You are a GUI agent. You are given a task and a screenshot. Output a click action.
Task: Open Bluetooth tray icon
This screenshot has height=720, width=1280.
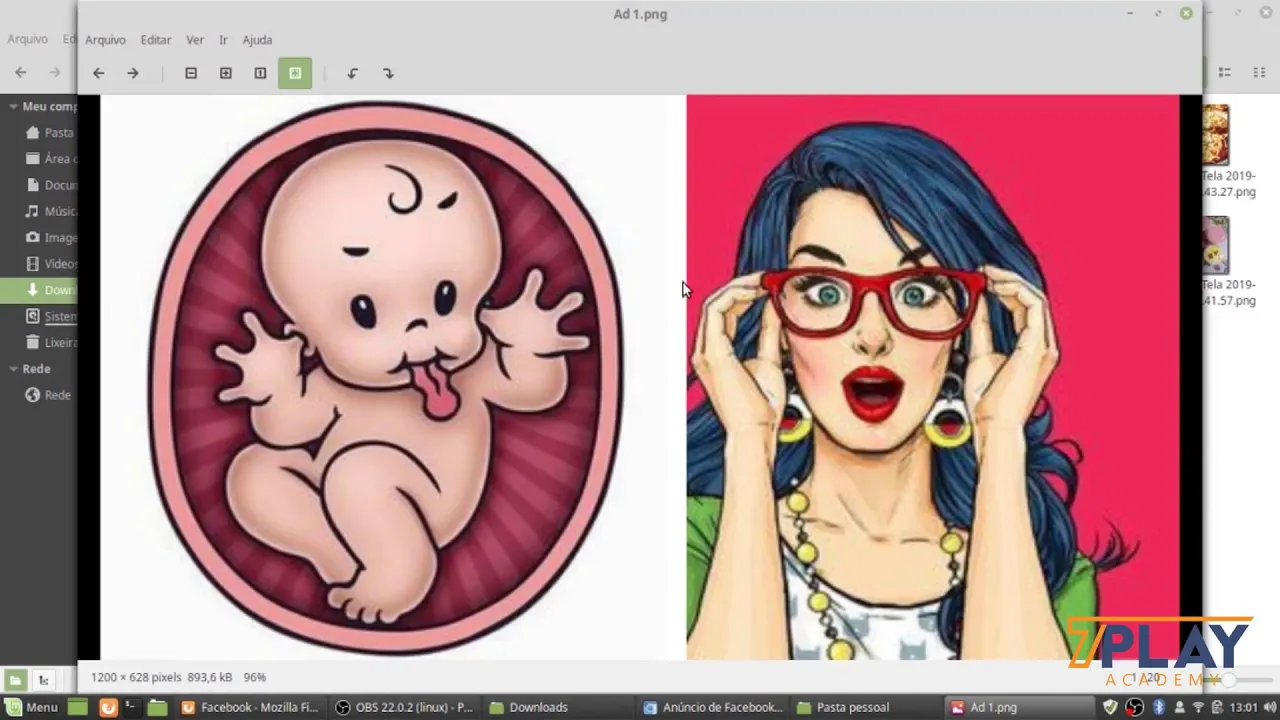(1160, 707)
